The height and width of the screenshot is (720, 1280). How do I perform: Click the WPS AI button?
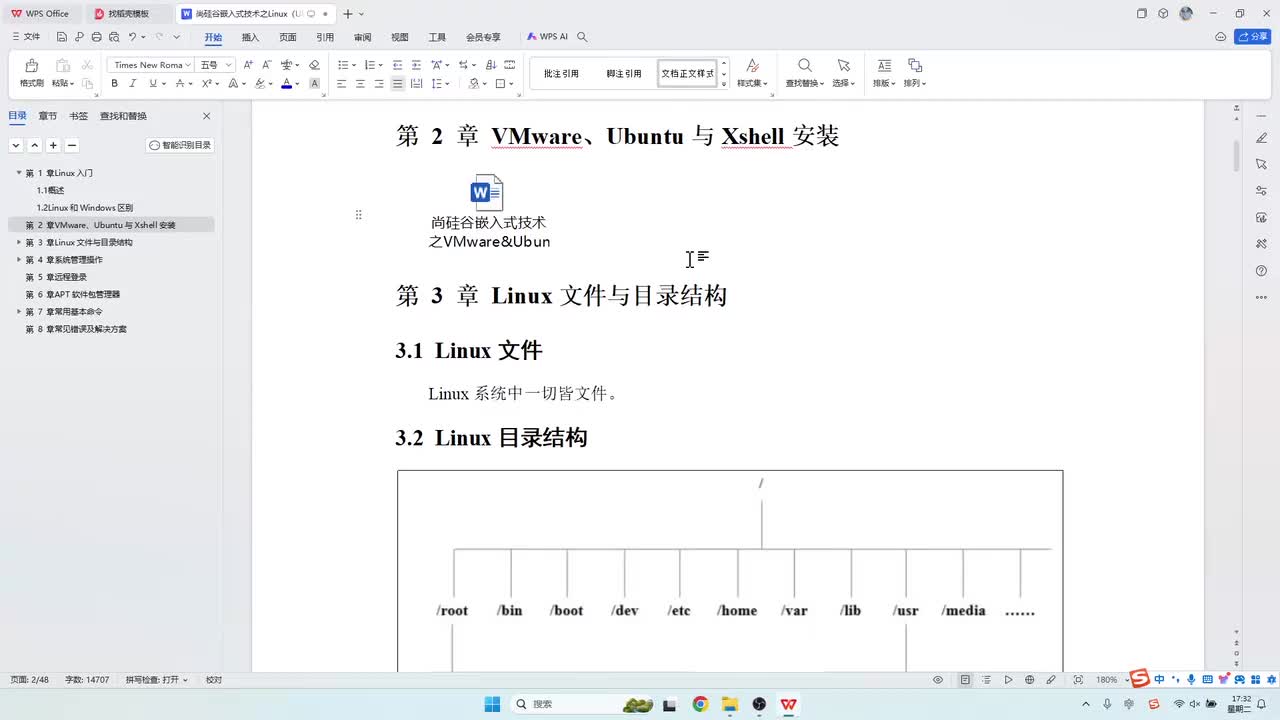pyautogui.click(x=548, y=37)
